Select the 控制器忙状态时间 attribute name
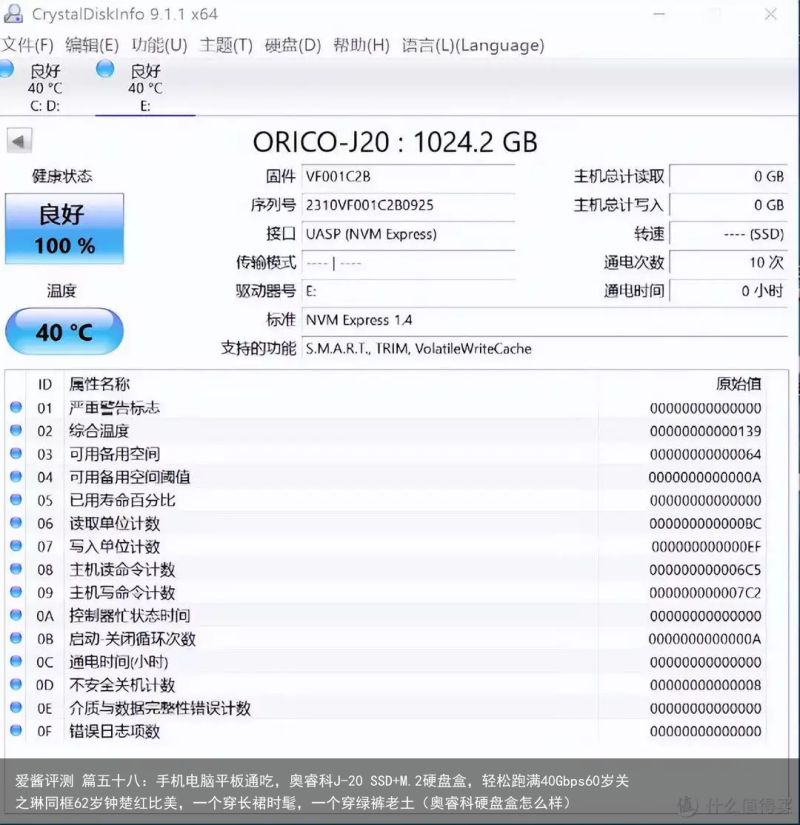The height and width of the screenshot is (825, 800). pyautogui.click(x=129, y=616)
